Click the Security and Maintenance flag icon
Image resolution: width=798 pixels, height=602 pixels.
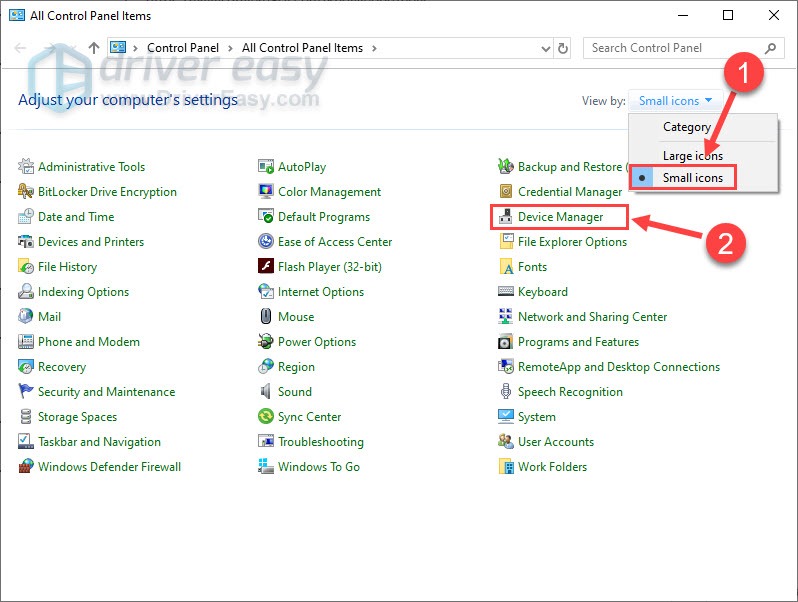click(26, 392)
